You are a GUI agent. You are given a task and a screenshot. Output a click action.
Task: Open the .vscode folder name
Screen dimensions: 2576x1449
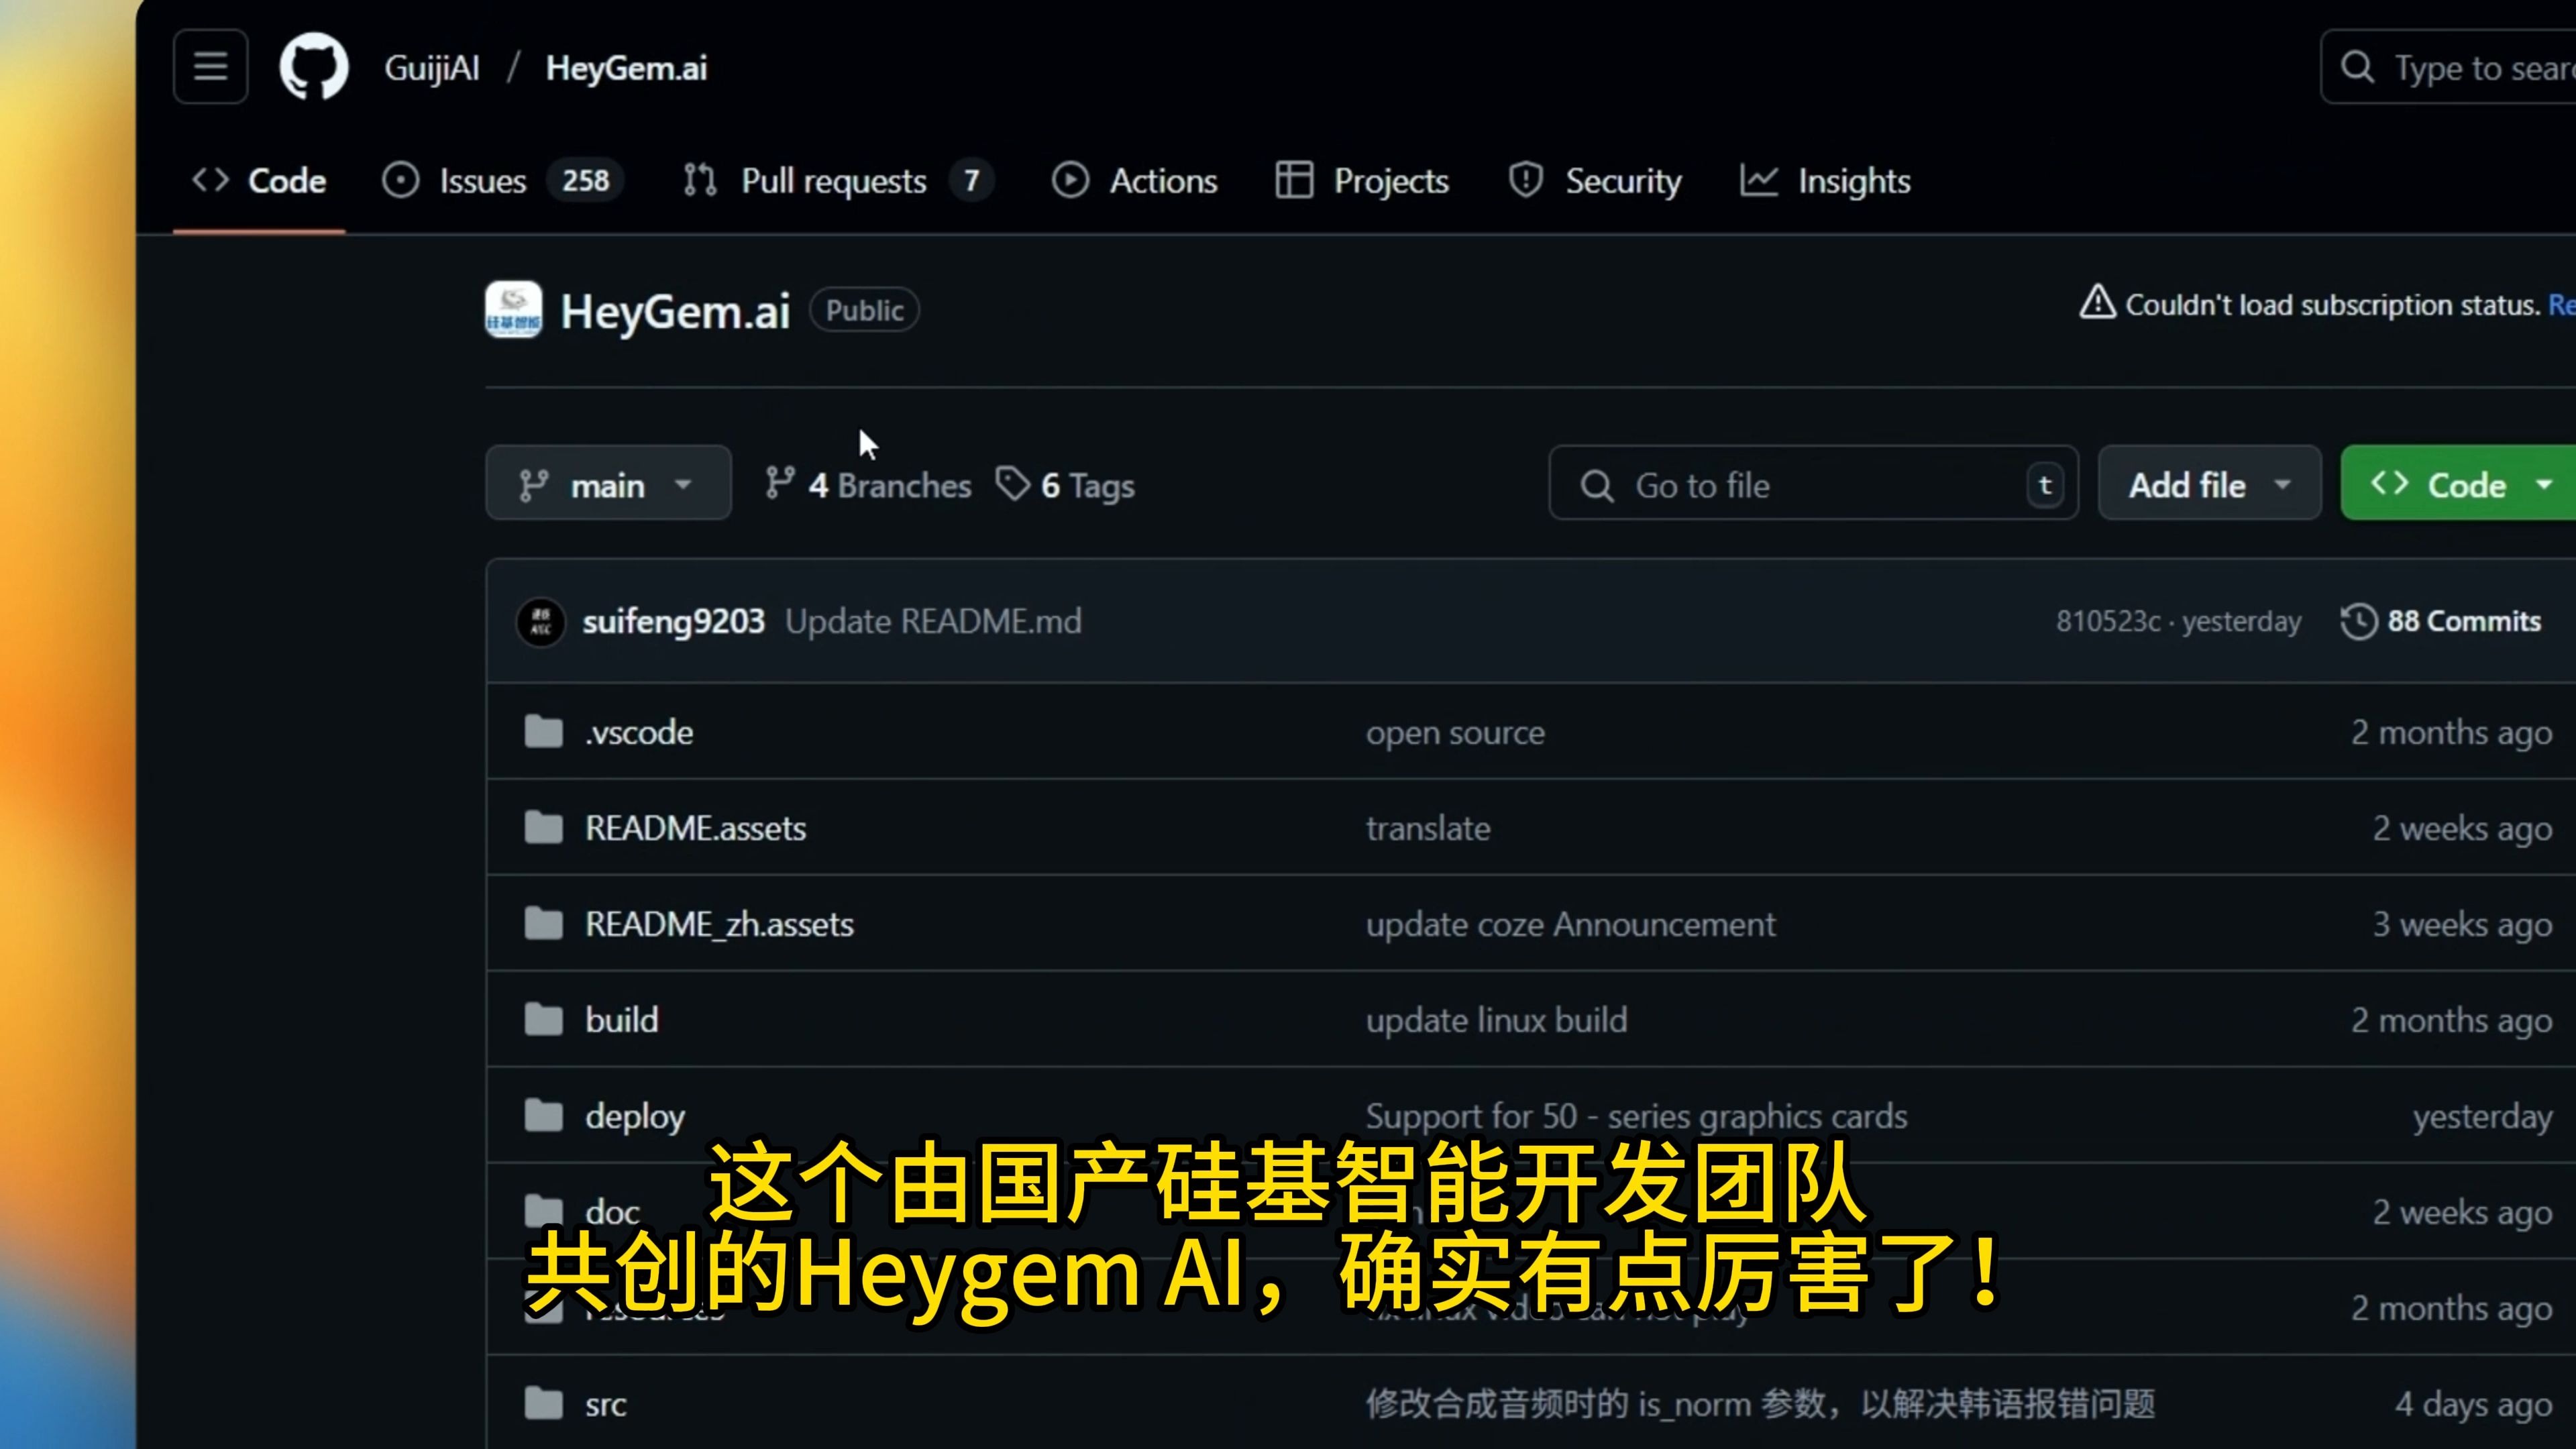639,732
